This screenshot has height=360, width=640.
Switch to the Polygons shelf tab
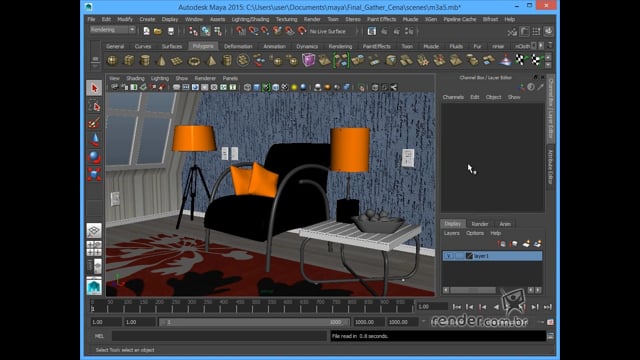tap(203, 46)
